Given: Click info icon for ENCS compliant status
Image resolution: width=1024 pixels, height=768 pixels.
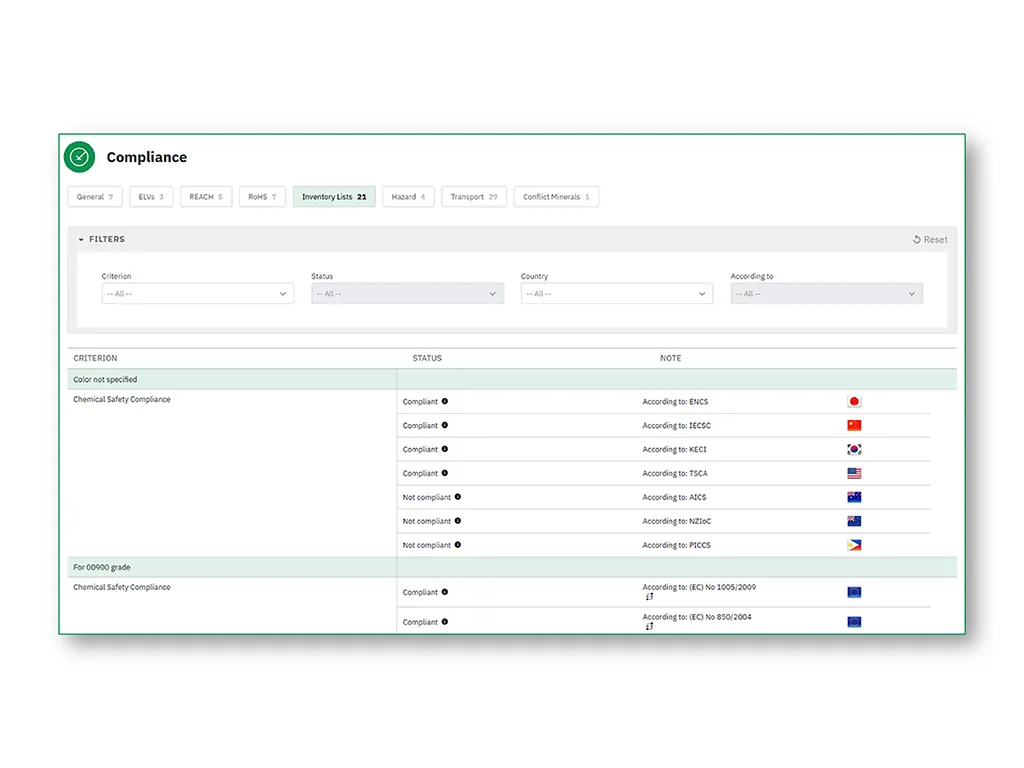Looking at the screenshot, I should pyautogui.click(x=445, y=401).
